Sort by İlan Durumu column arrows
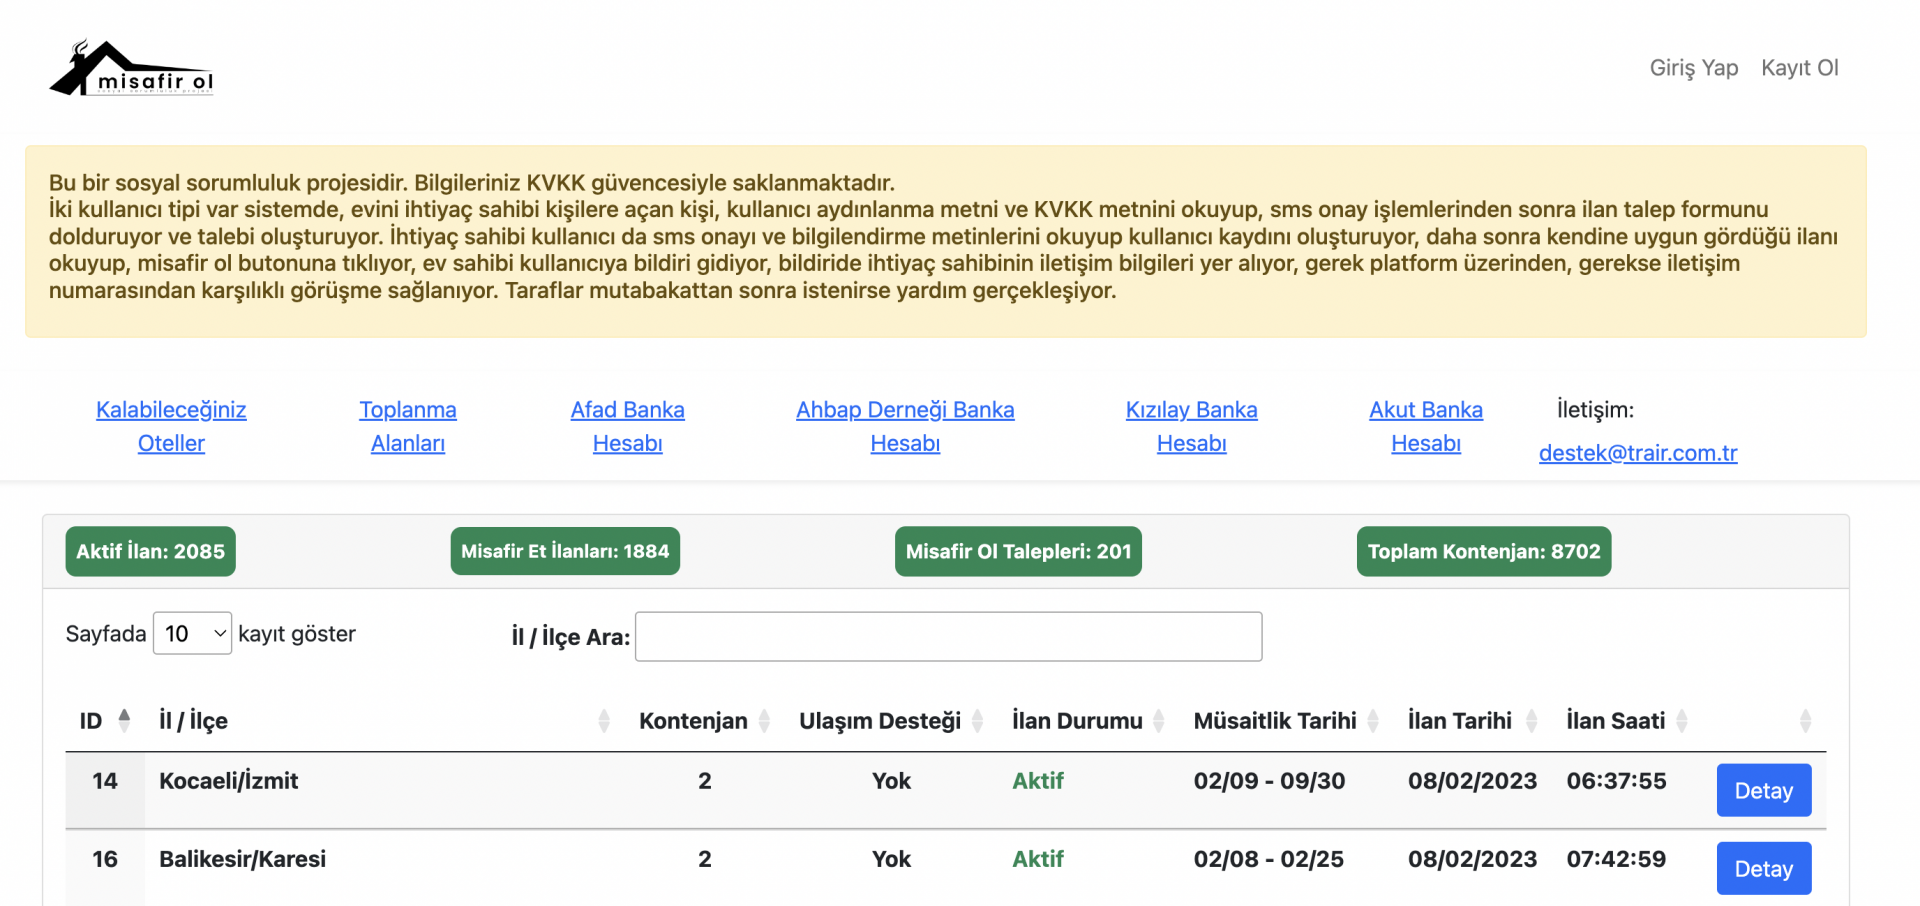Viewport: 1920px width, 906px height. (1159, 720)
